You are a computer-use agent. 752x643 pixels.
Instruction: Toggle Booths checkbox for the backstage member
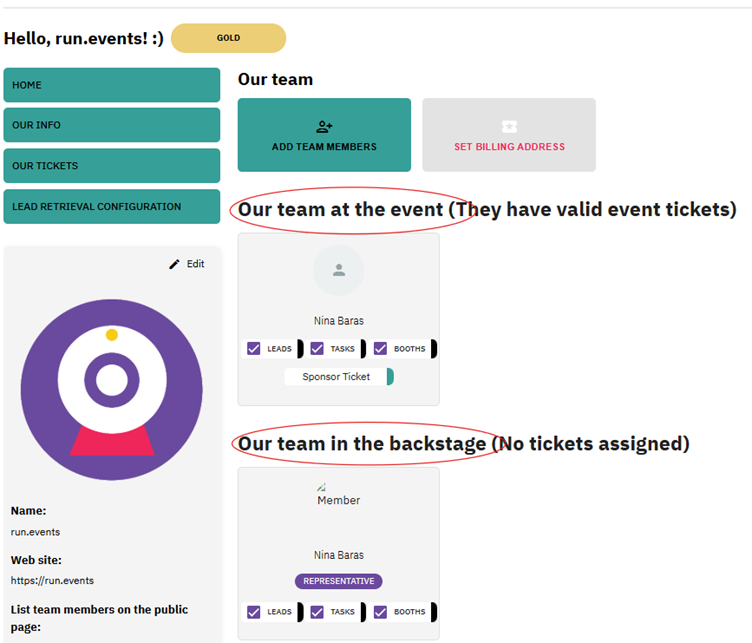point(381,612)
